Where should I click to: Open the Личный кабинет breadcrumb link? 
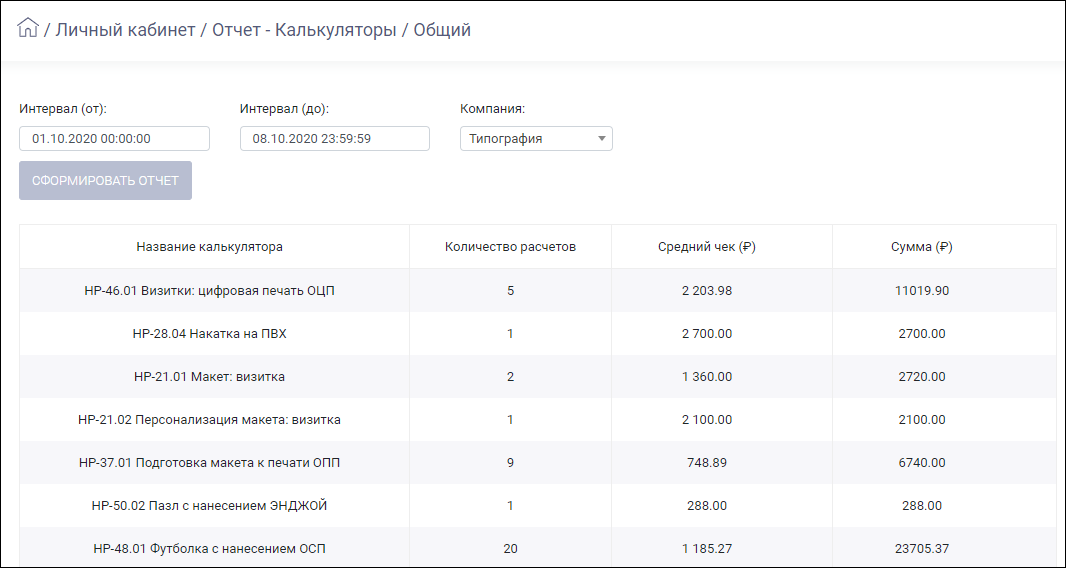point(125,30)
